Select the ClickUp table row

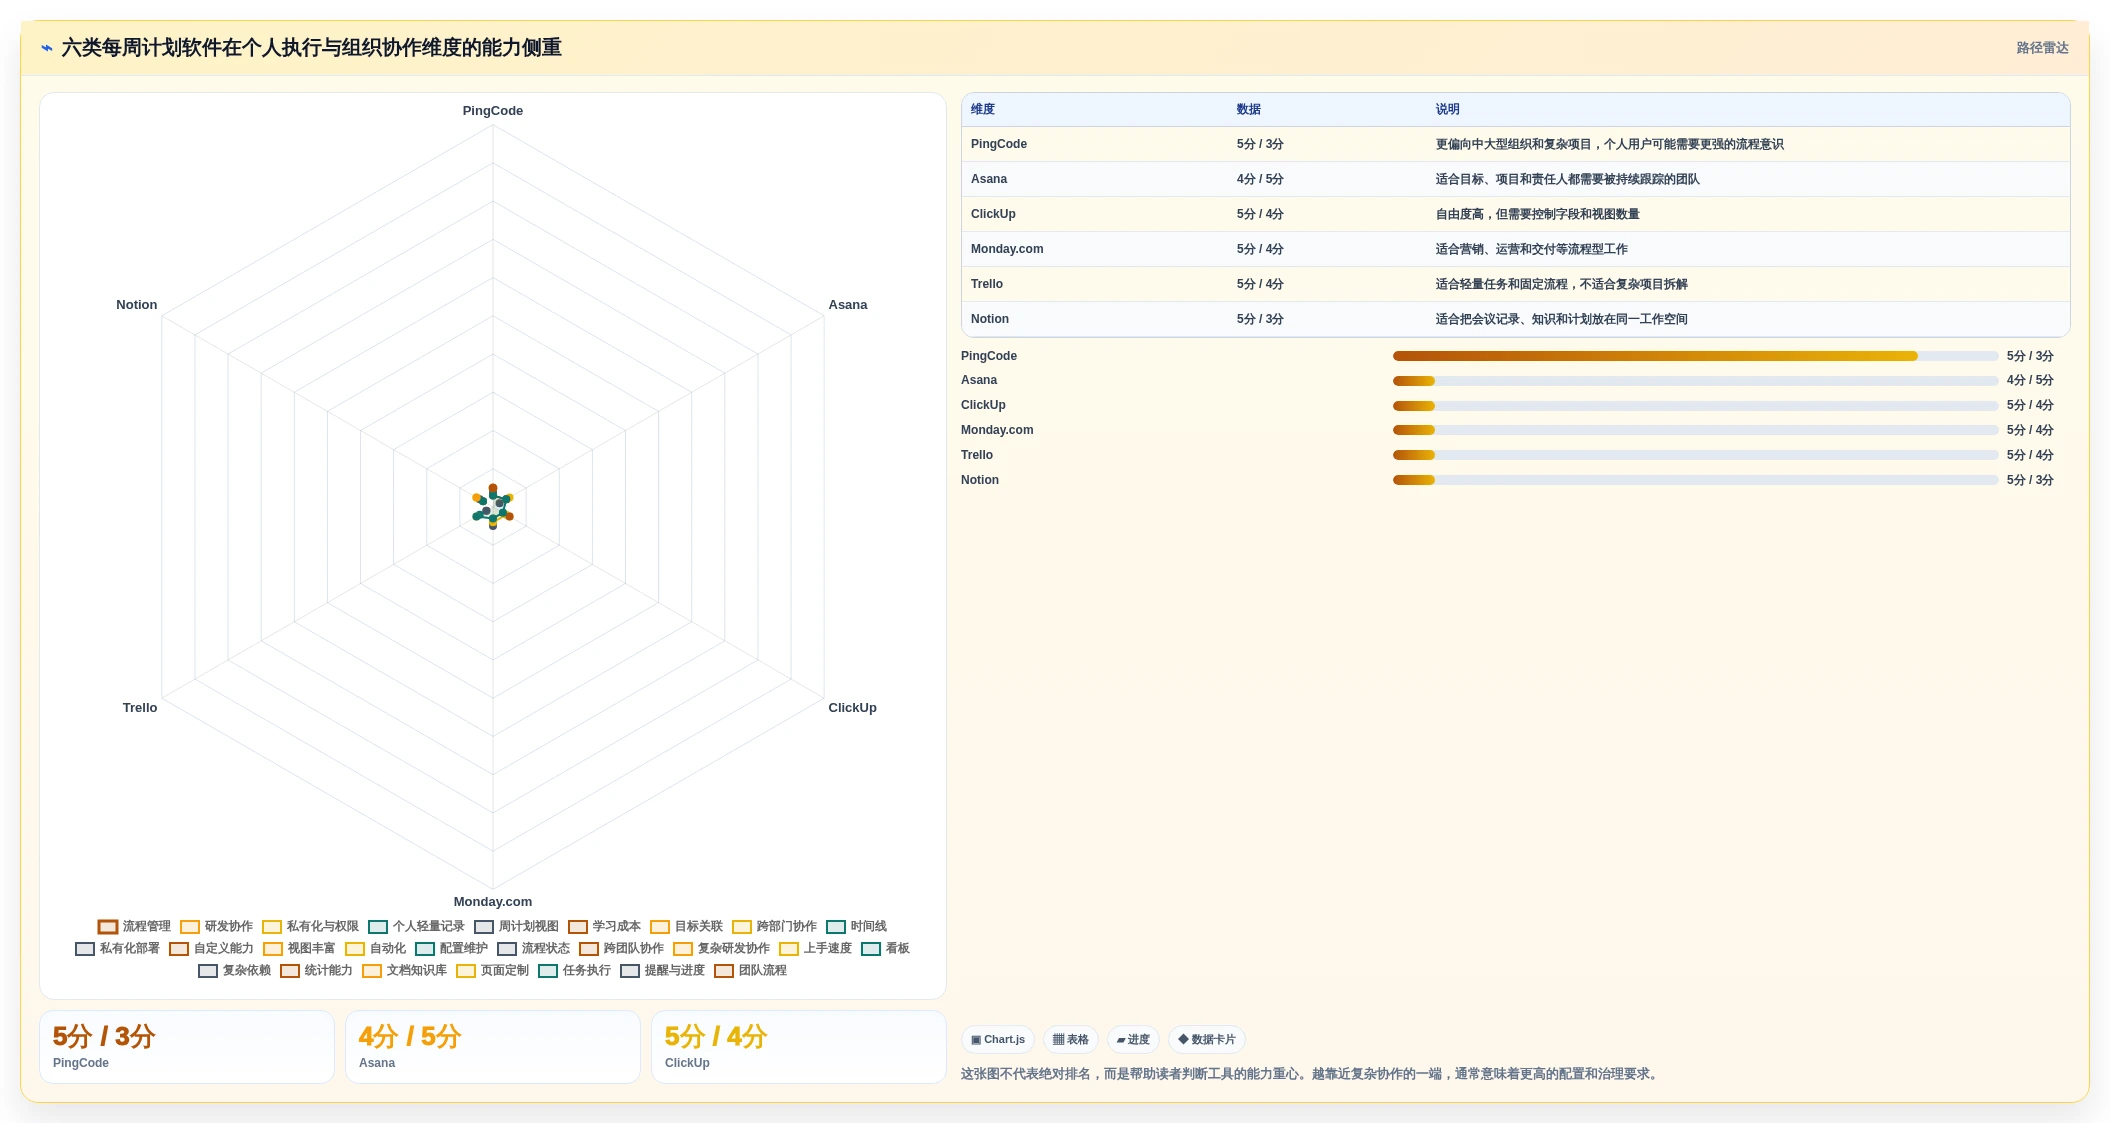1515,214
